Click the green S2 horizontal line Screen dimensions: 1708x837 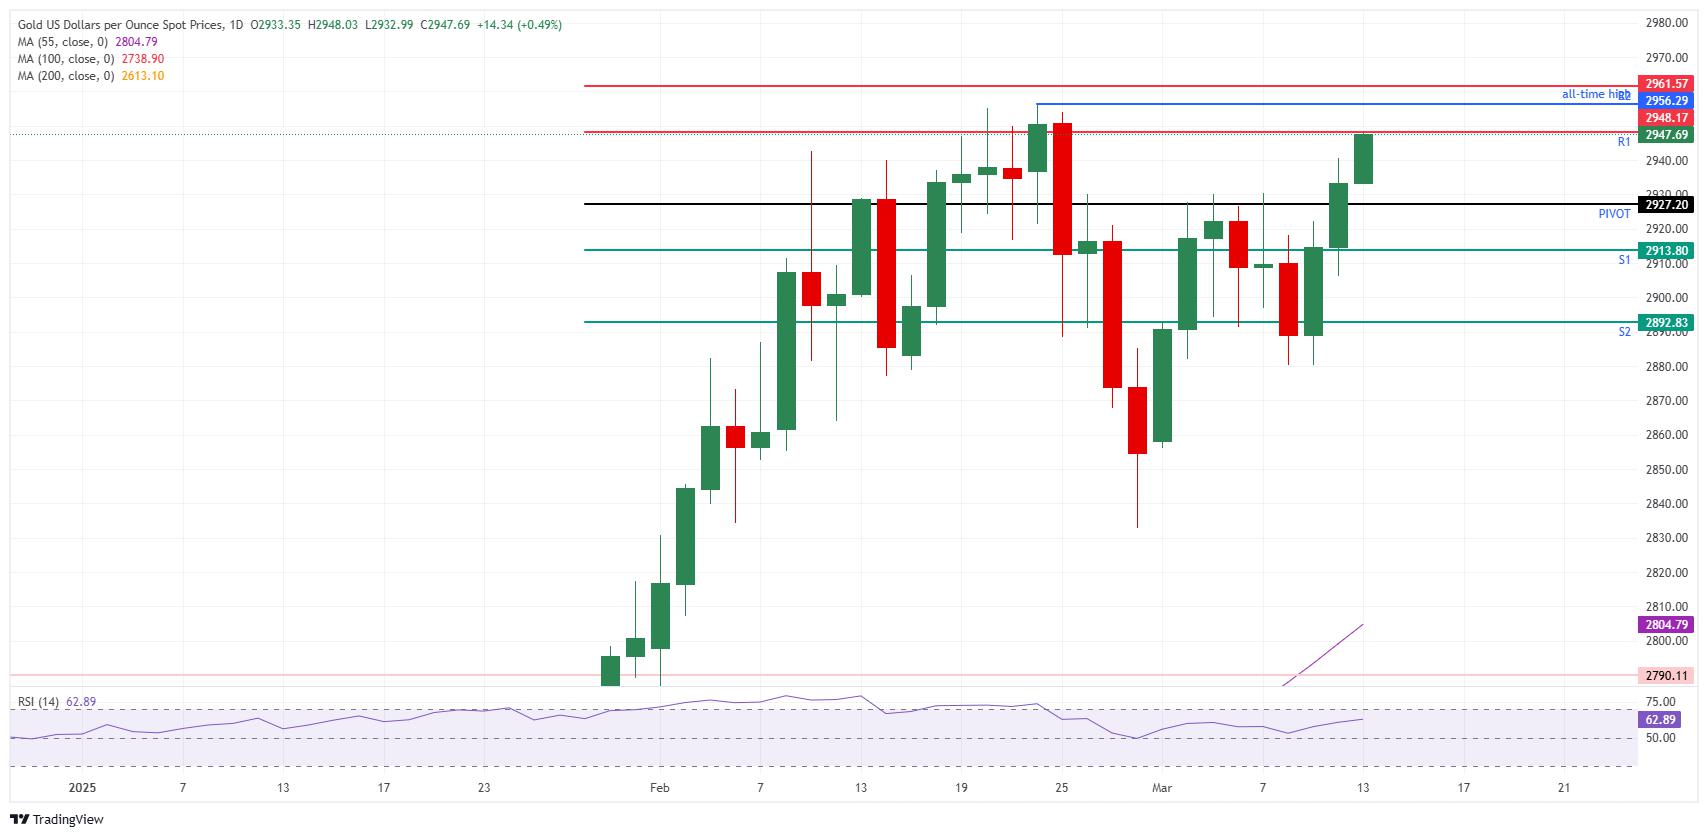click(x=1110, y=322)
